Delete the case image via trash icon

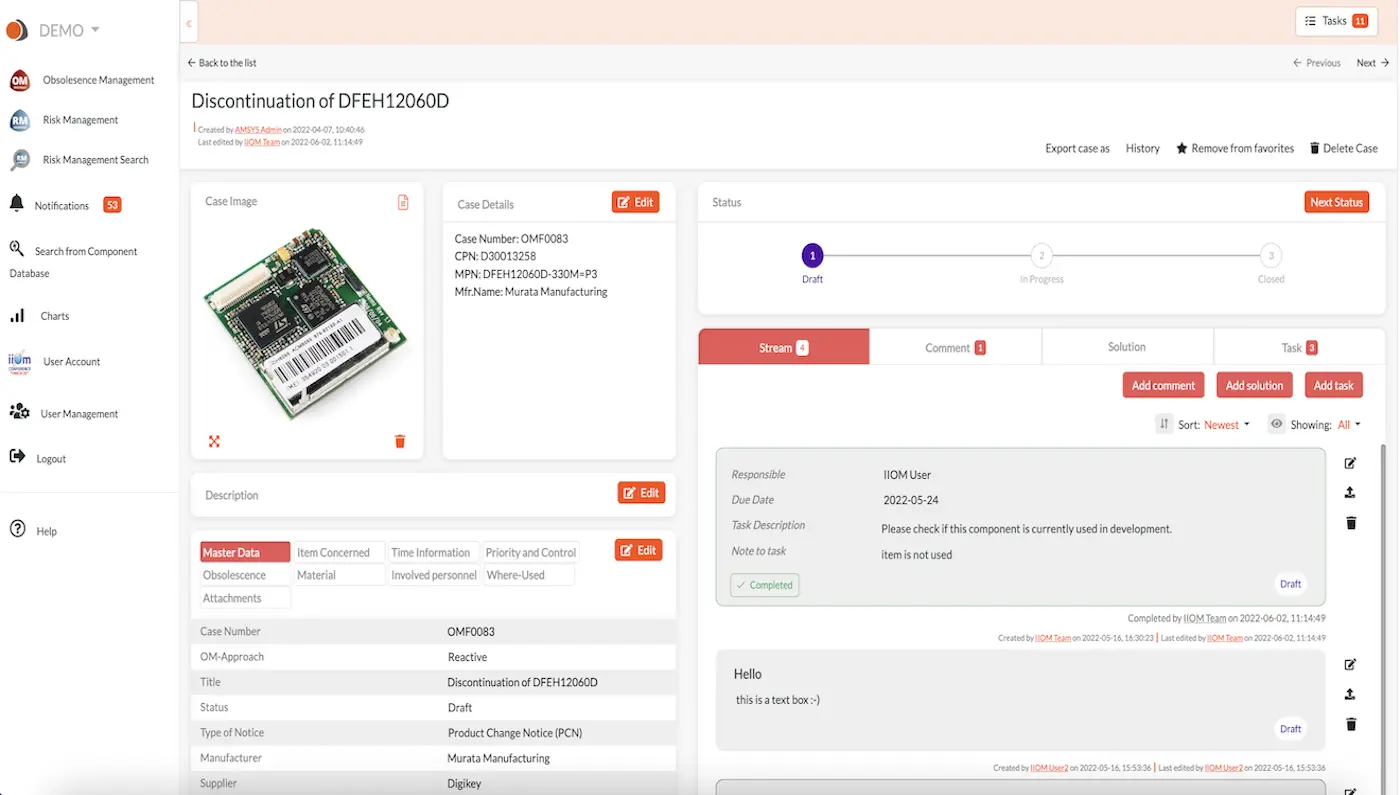point(399,440)
